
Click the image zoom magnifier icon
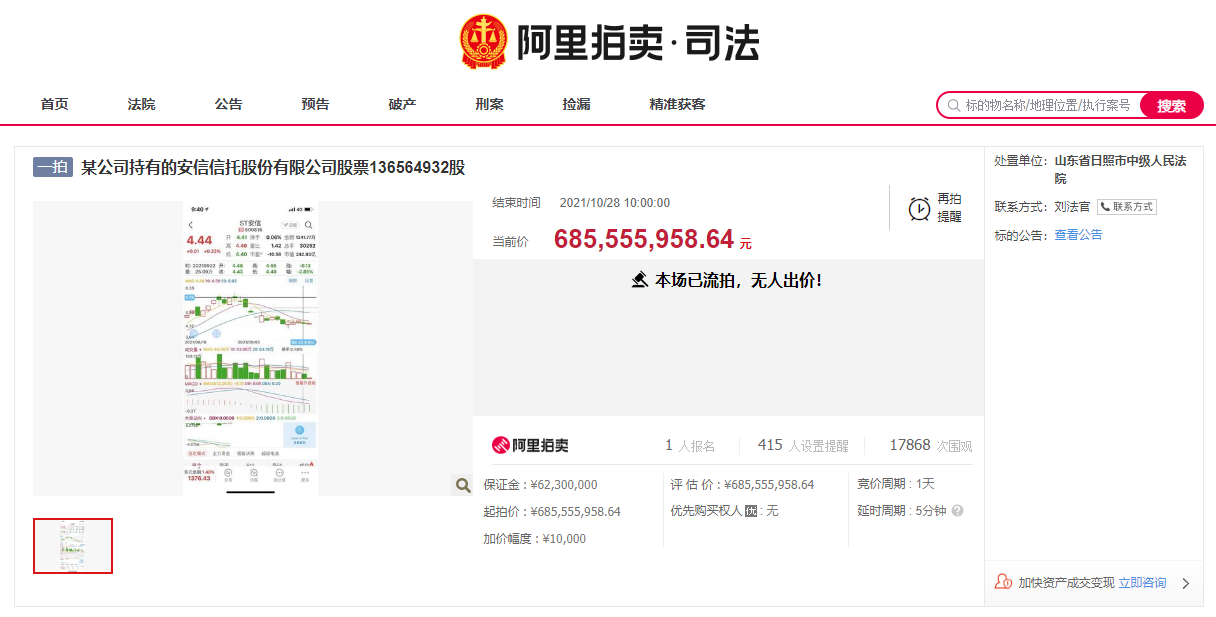[463, 485]
